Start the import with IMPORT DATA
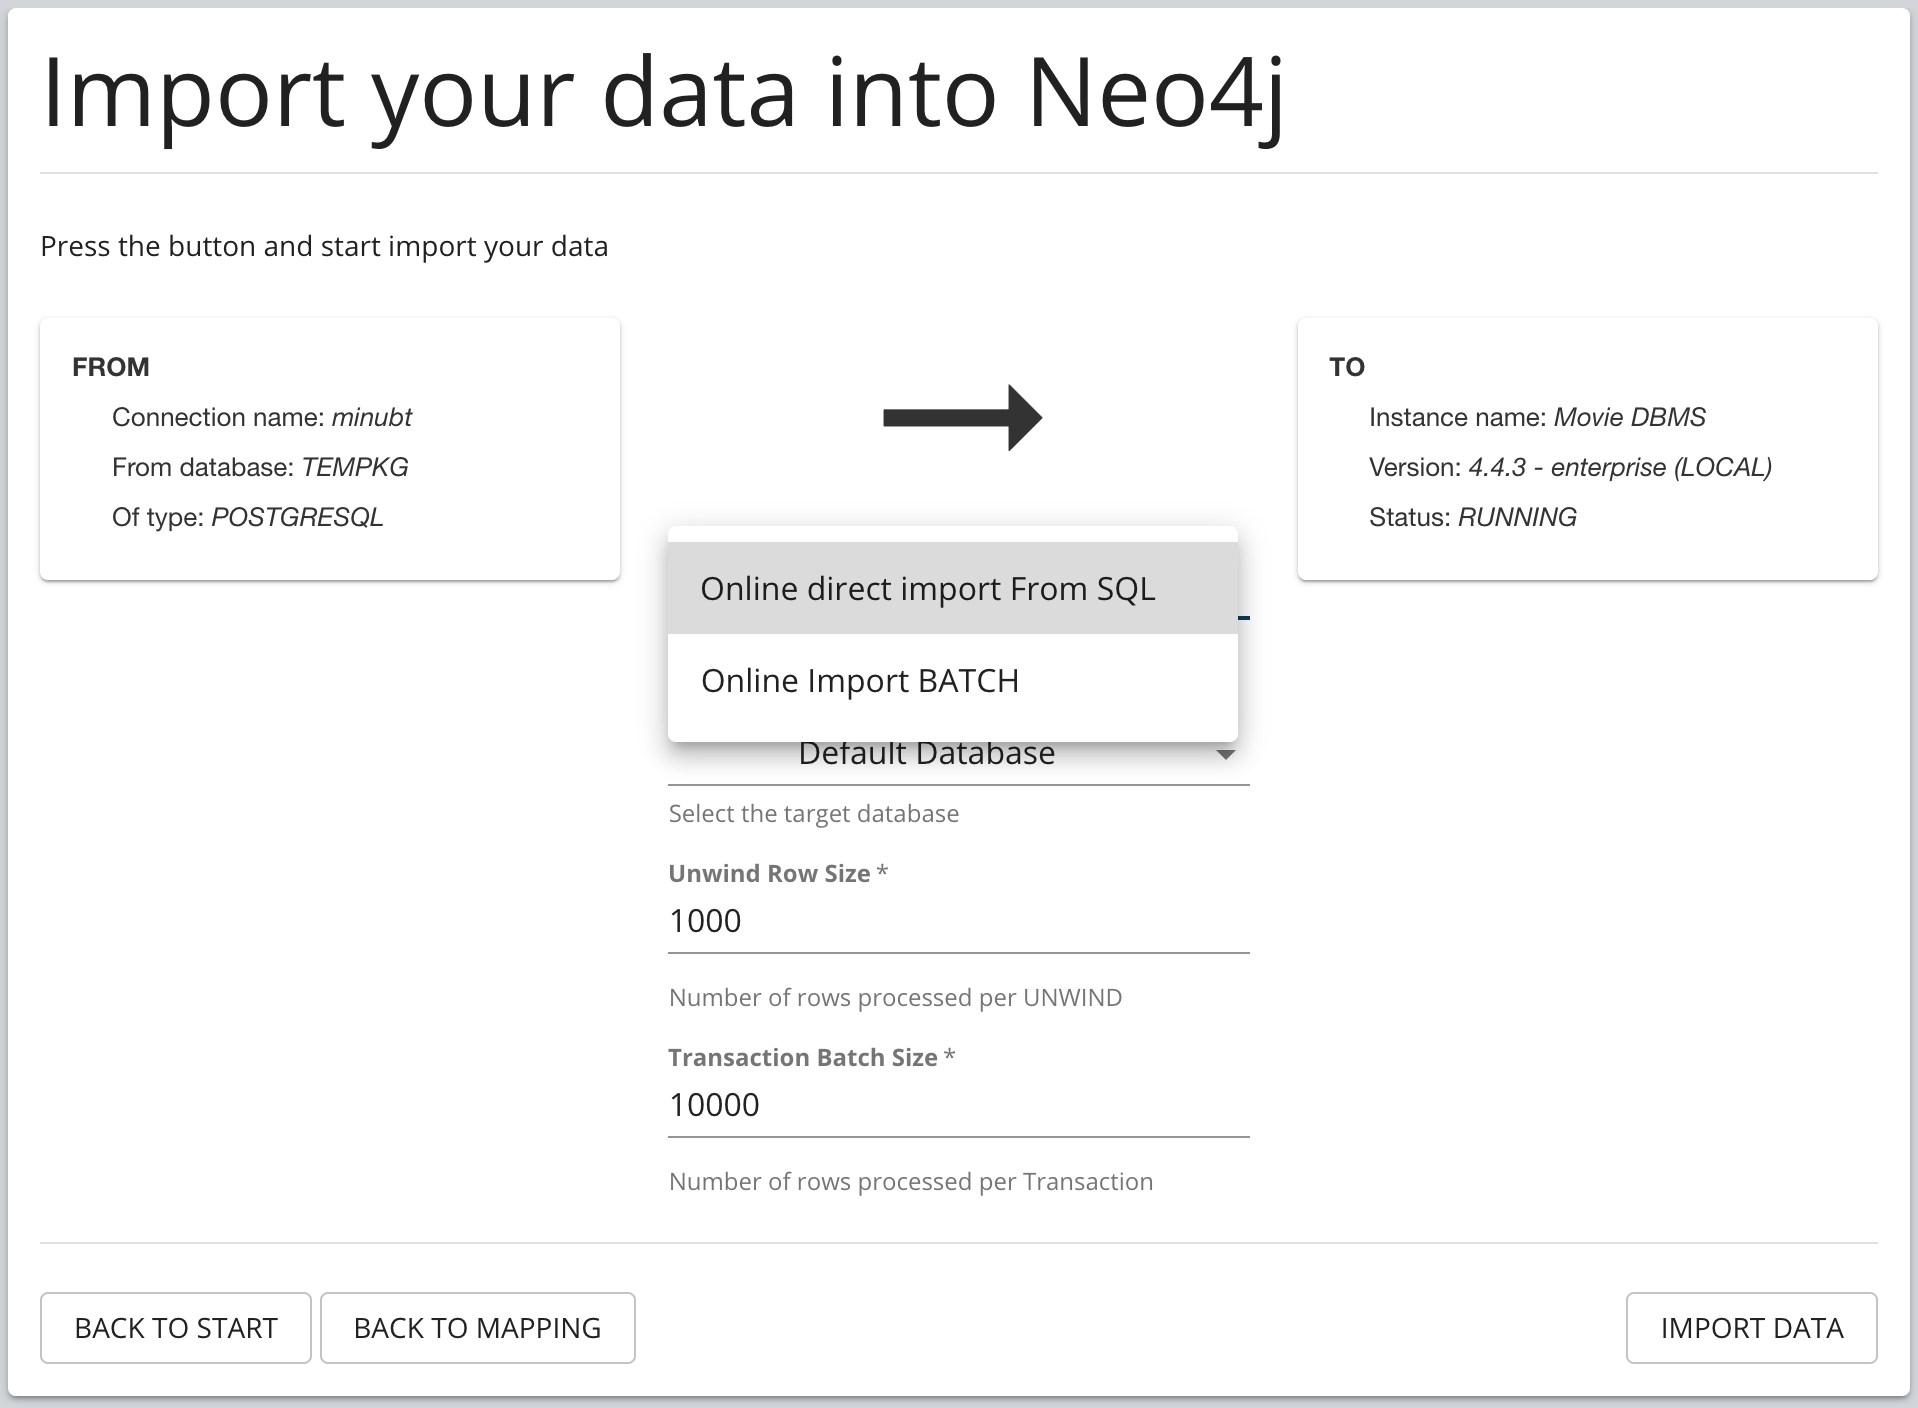 (1751, 1328)
